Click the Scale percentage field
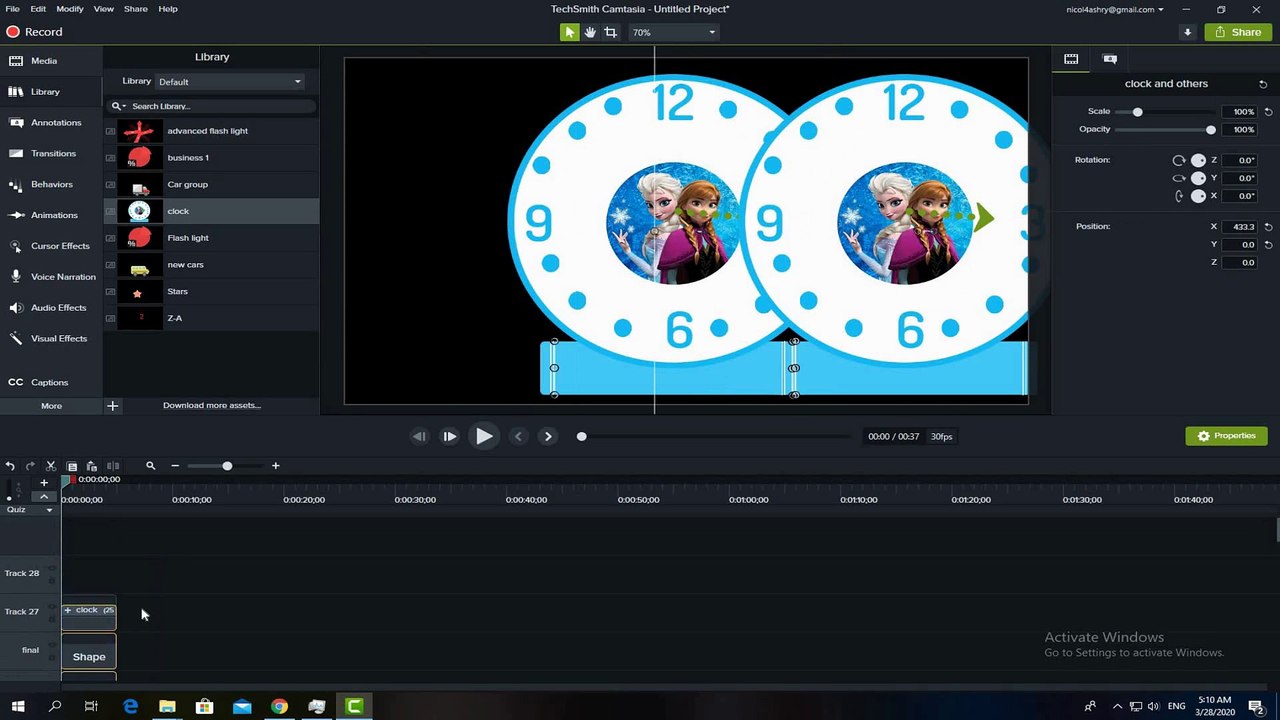1280x720 pixels. point(1239,112)
